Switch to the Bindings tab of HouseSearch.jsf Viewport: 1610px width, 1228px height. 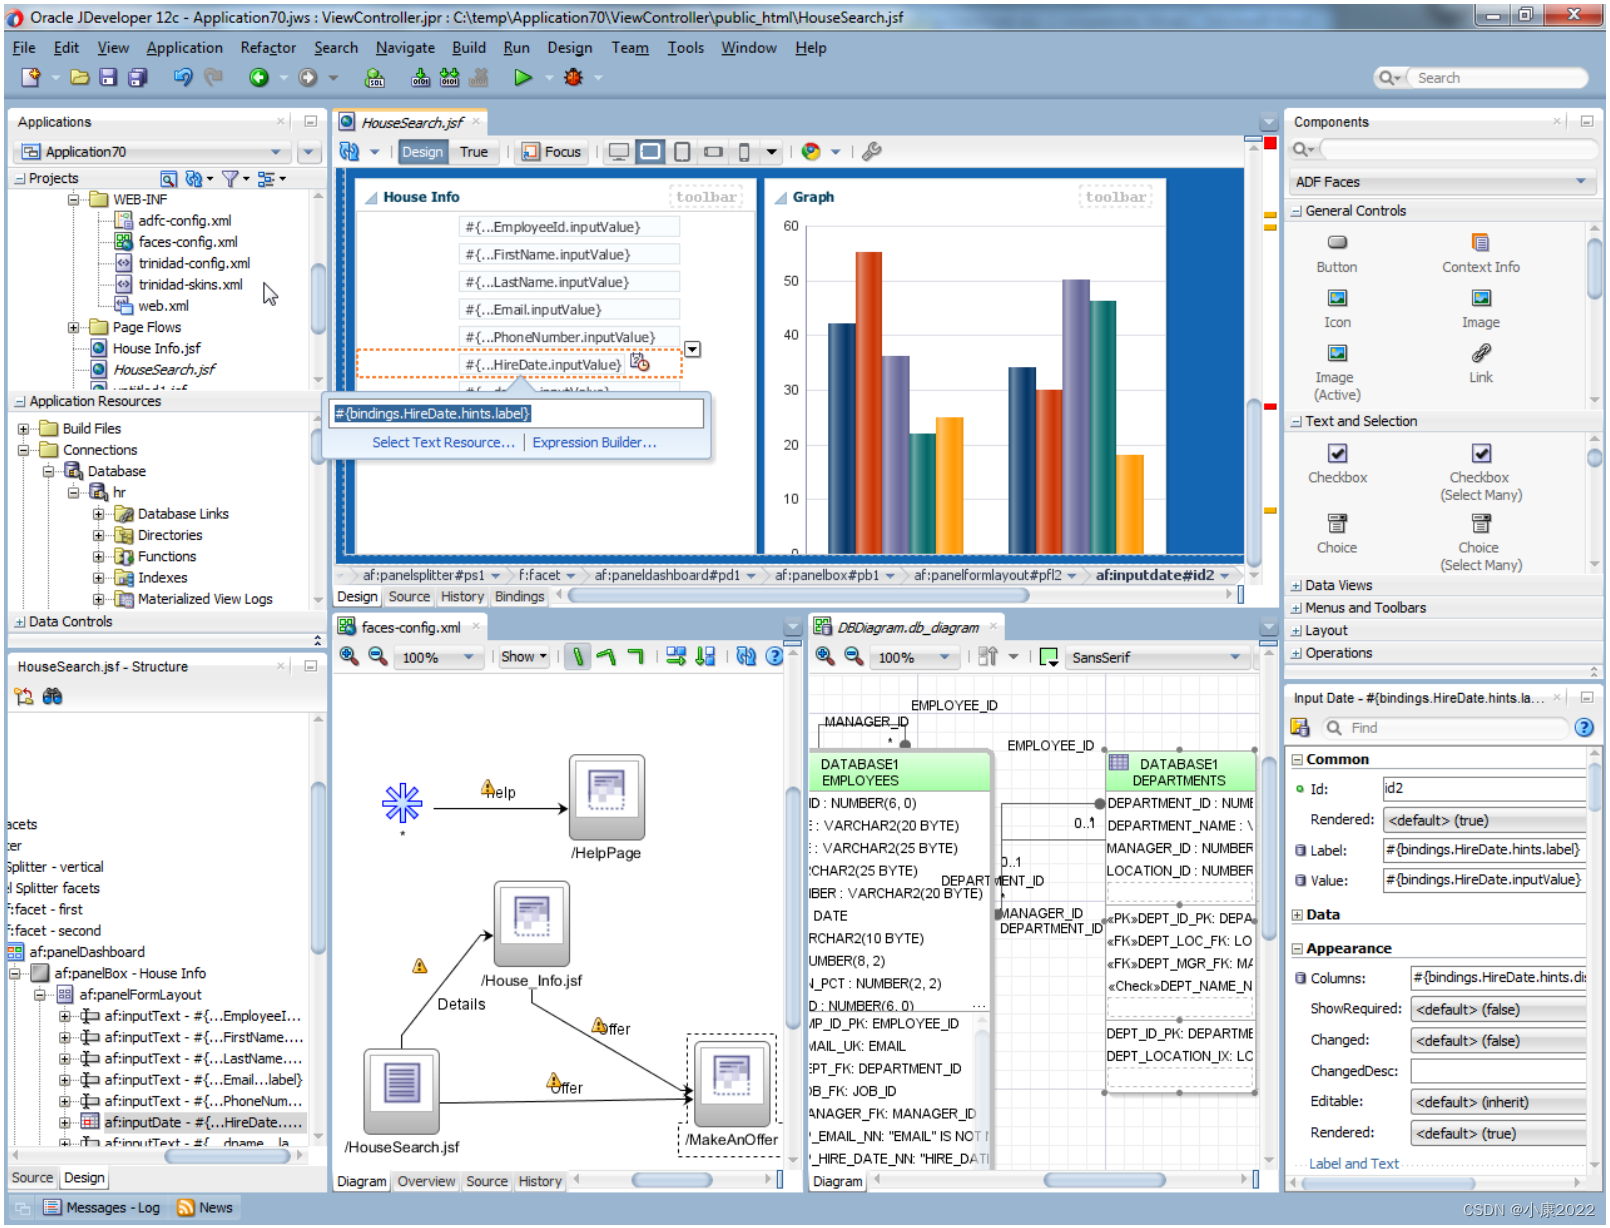click(519, 597)
